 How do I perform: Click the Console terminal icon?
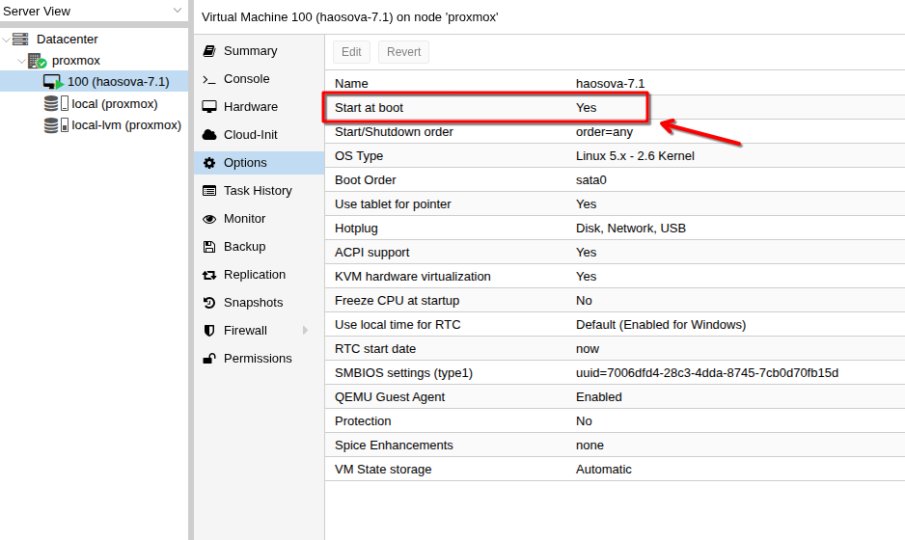(x=209, y=79)
